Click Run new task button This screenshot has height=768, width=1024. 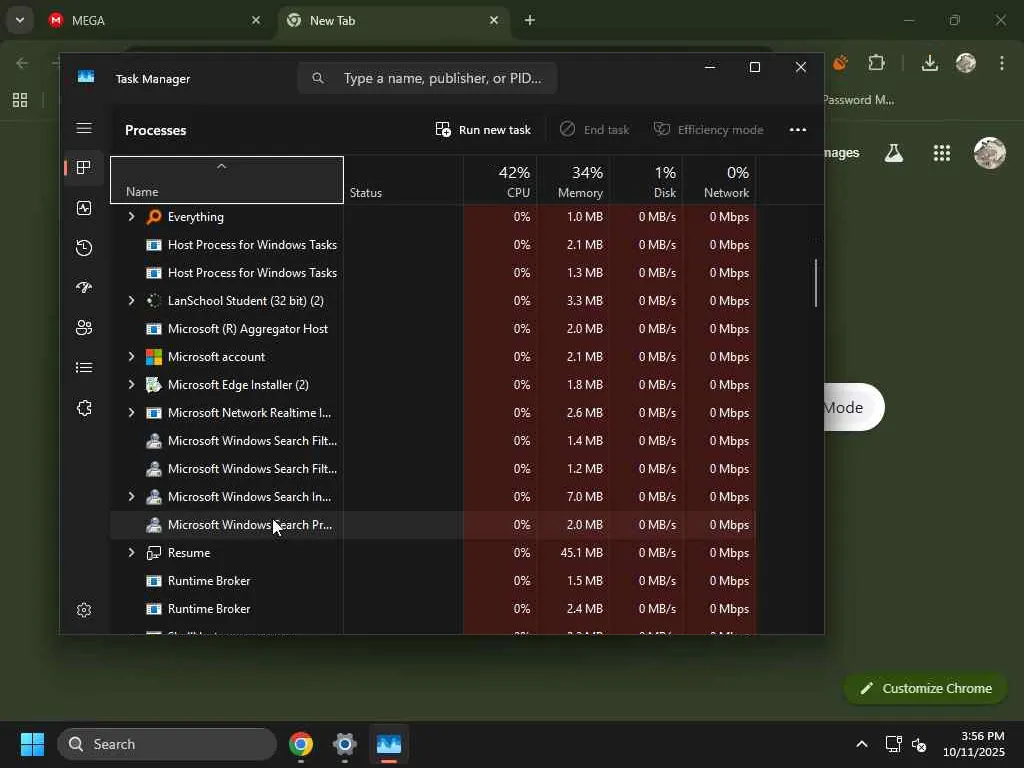click(483, 129)
